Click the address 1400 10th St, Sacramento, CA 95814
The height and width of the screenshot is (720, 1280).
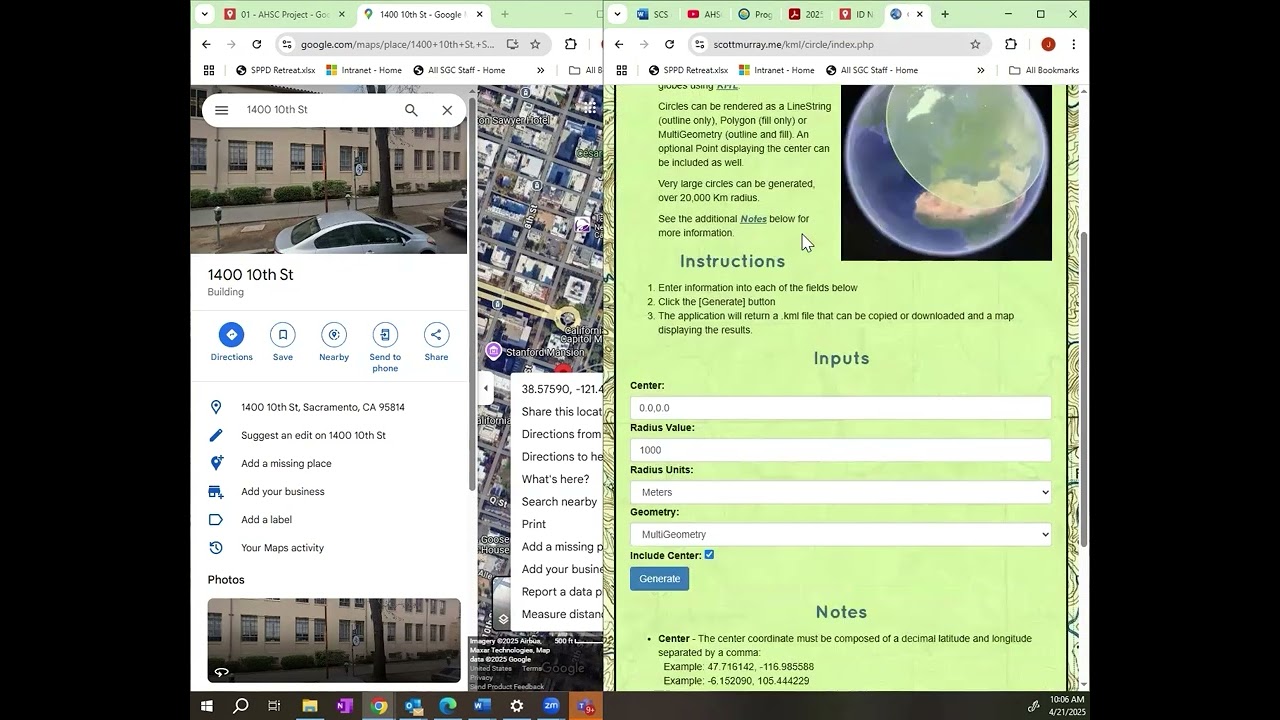click(x=323, y=407)
